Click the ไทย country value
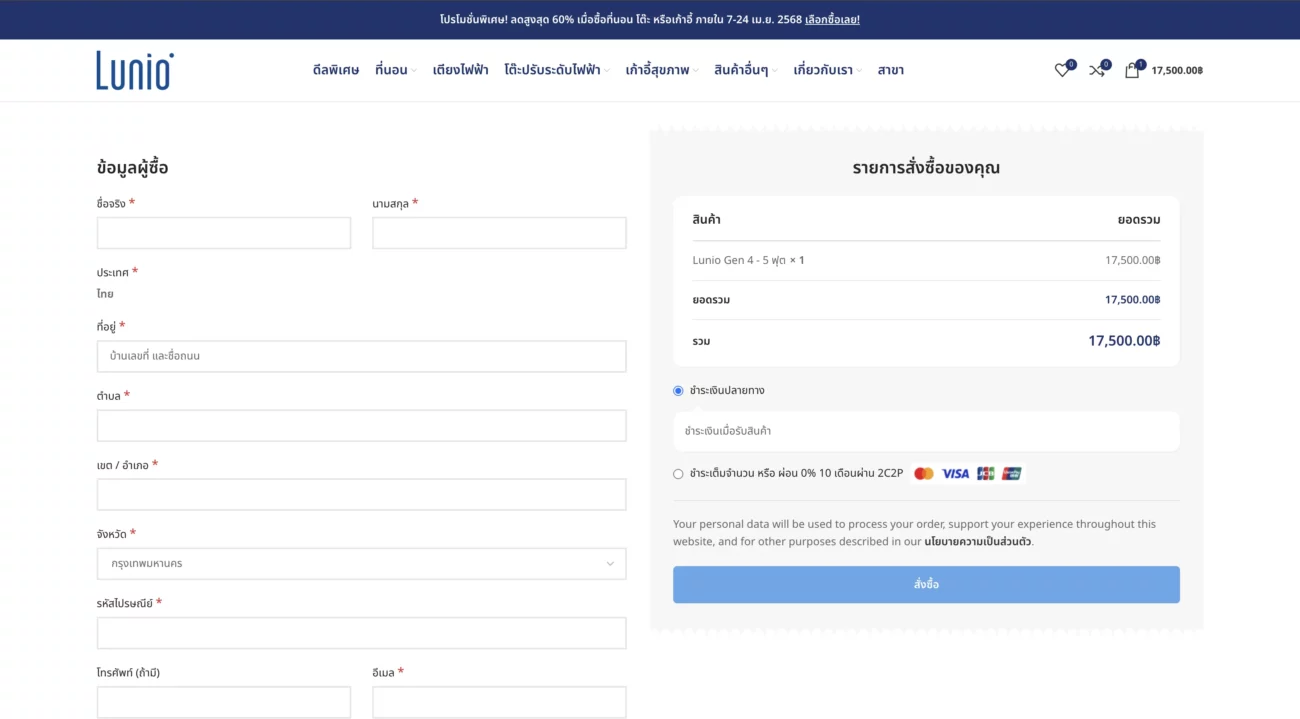This screenshot has width=1300, height=719. tap(105, 294)
